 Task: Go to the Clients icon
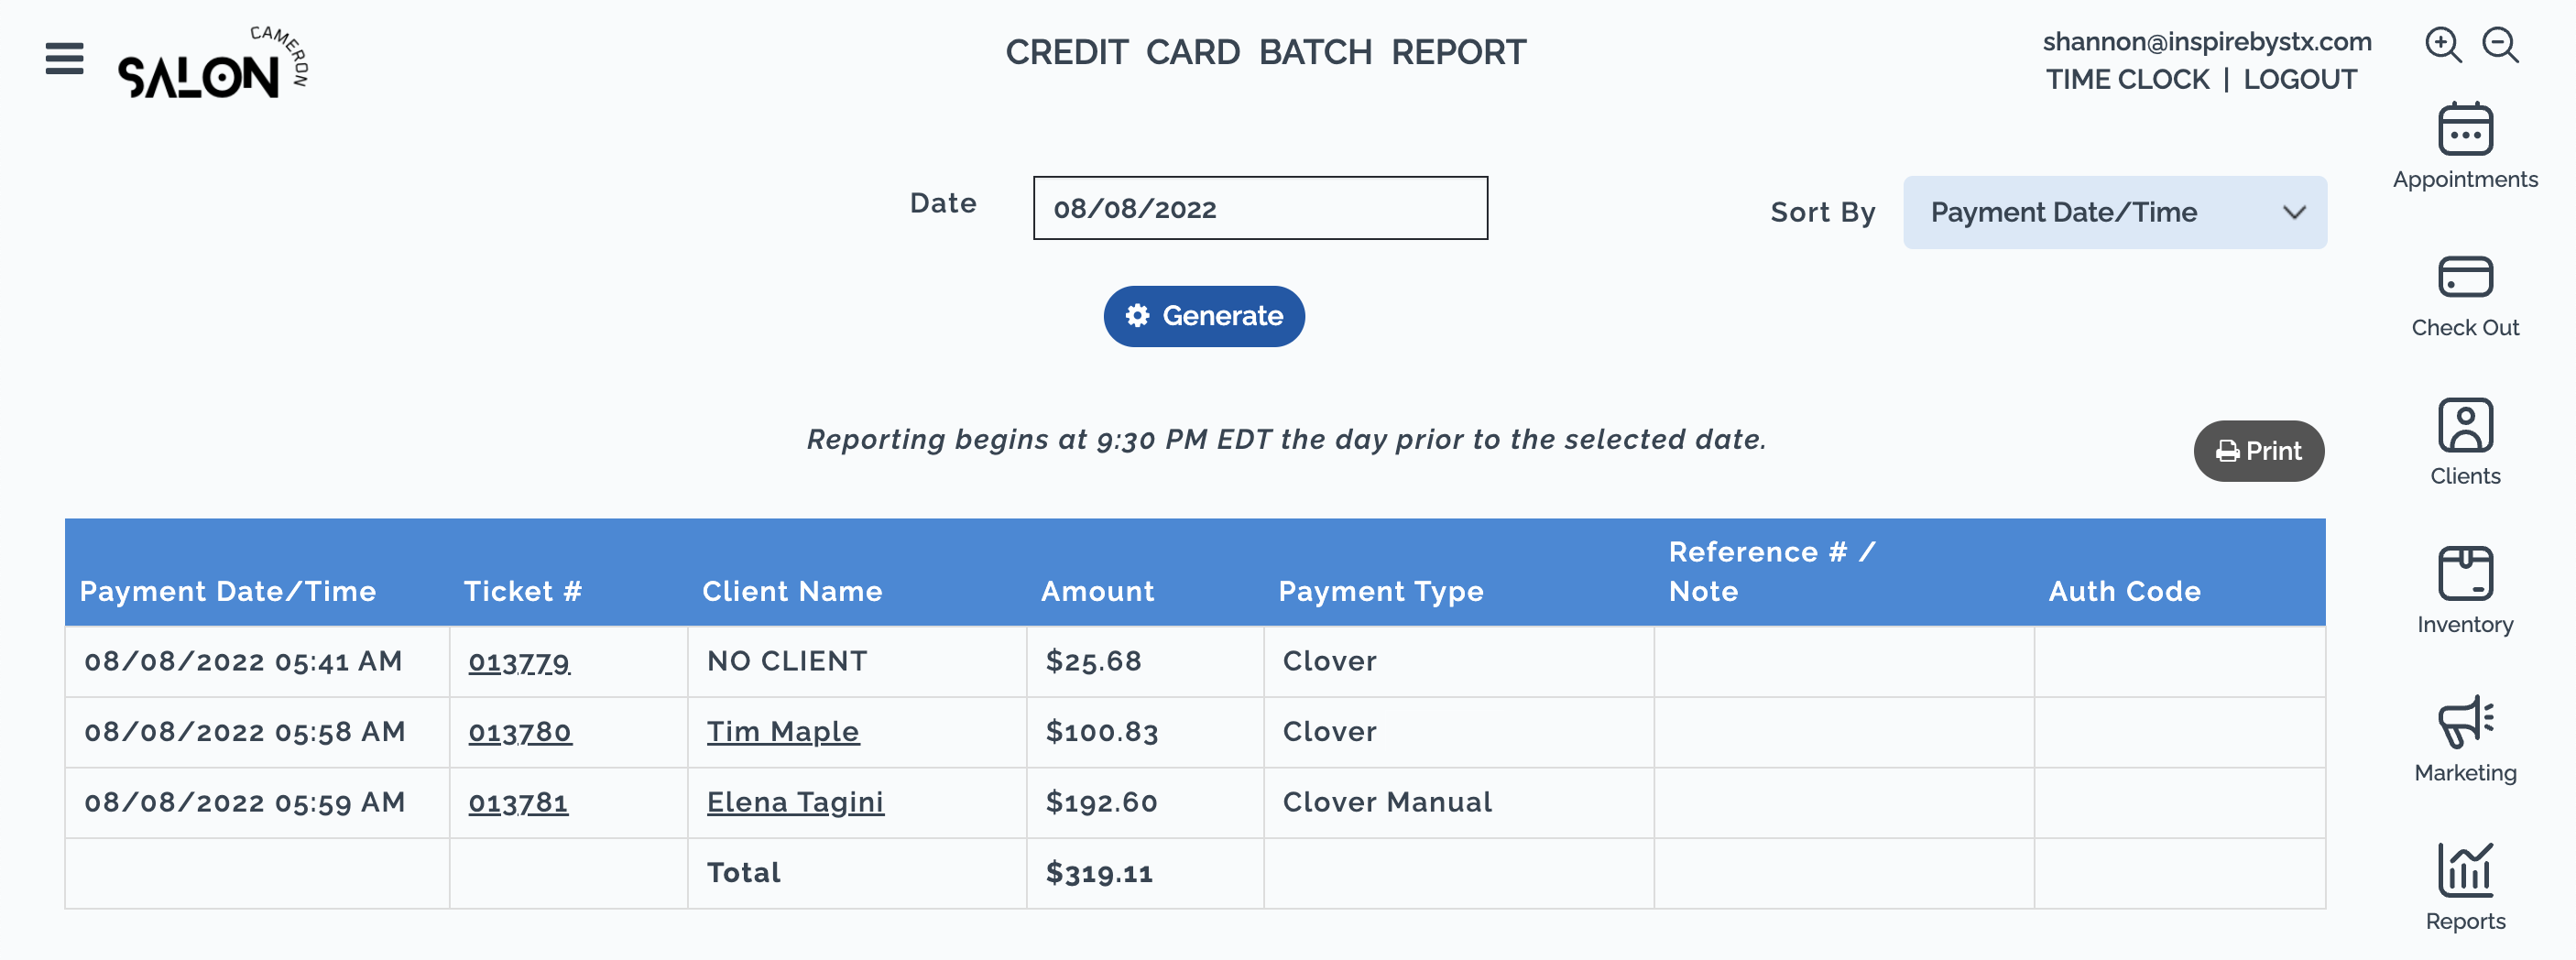(x=2464, y=426)
